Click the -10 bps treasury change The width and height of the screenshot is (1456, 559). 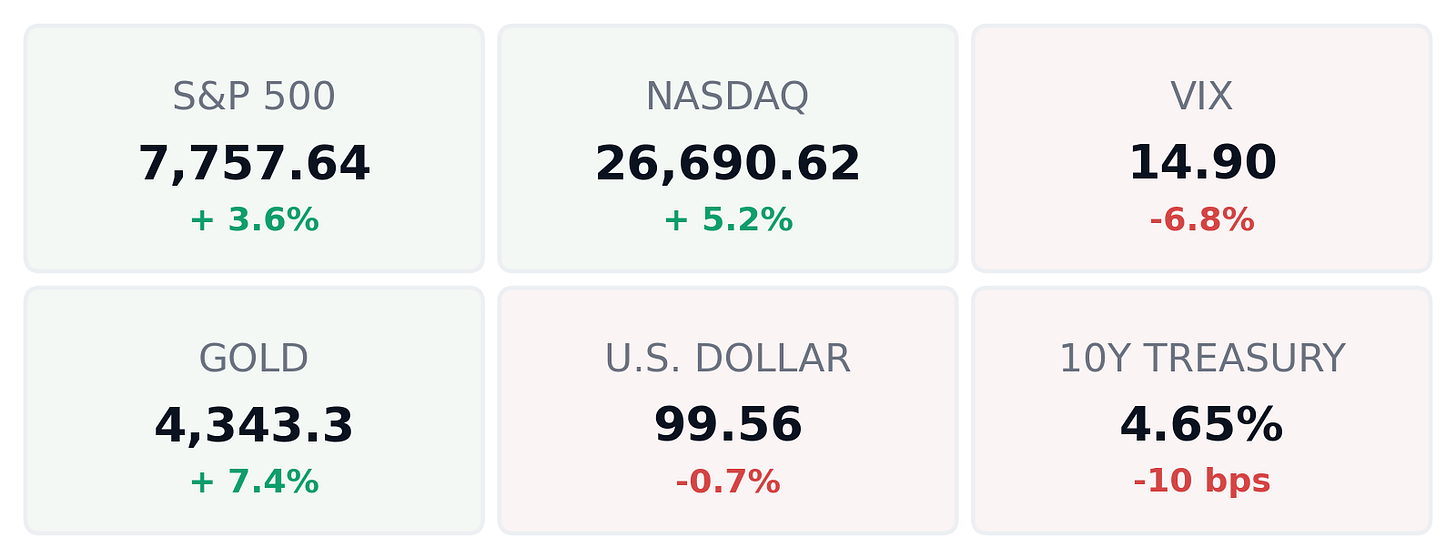[1202, 482]
